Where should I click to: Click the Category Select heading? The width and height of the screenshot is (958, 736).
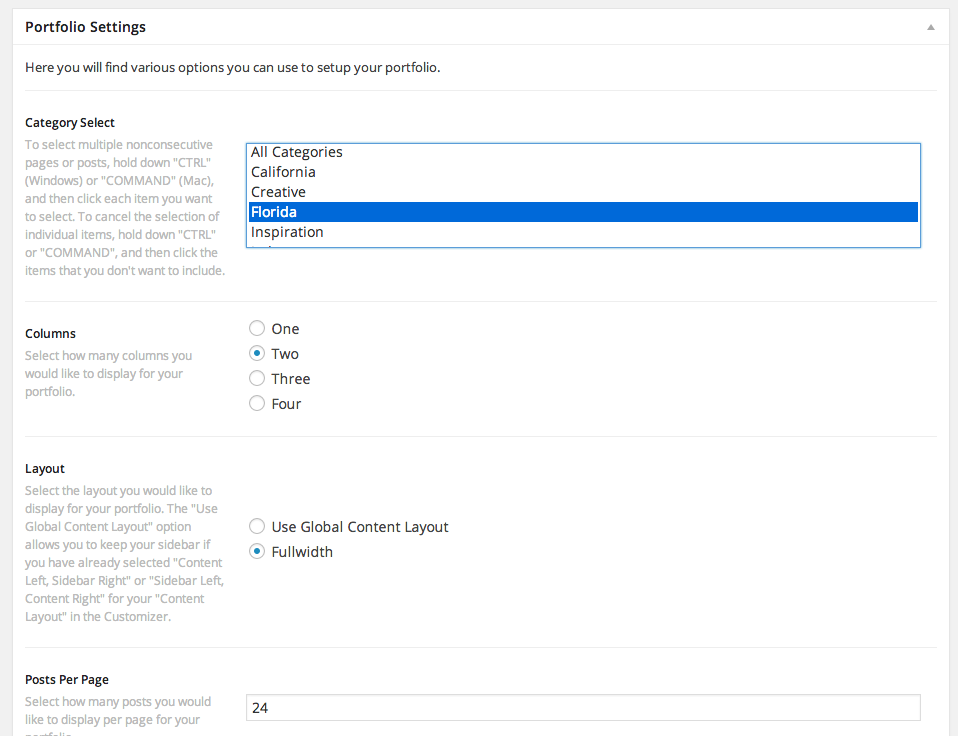[x=70, y=123]
